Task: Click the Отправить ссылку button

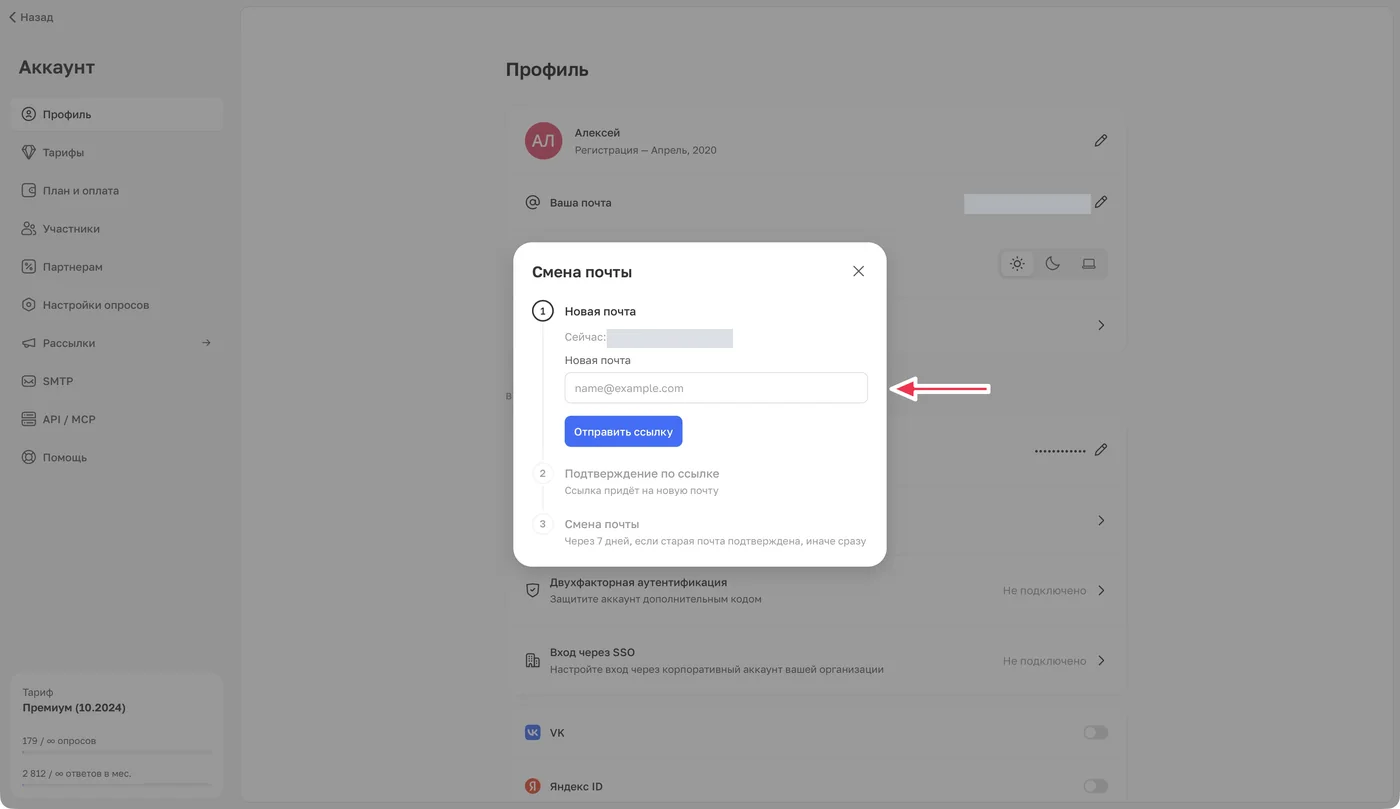Action: click(x=623, y=431)
